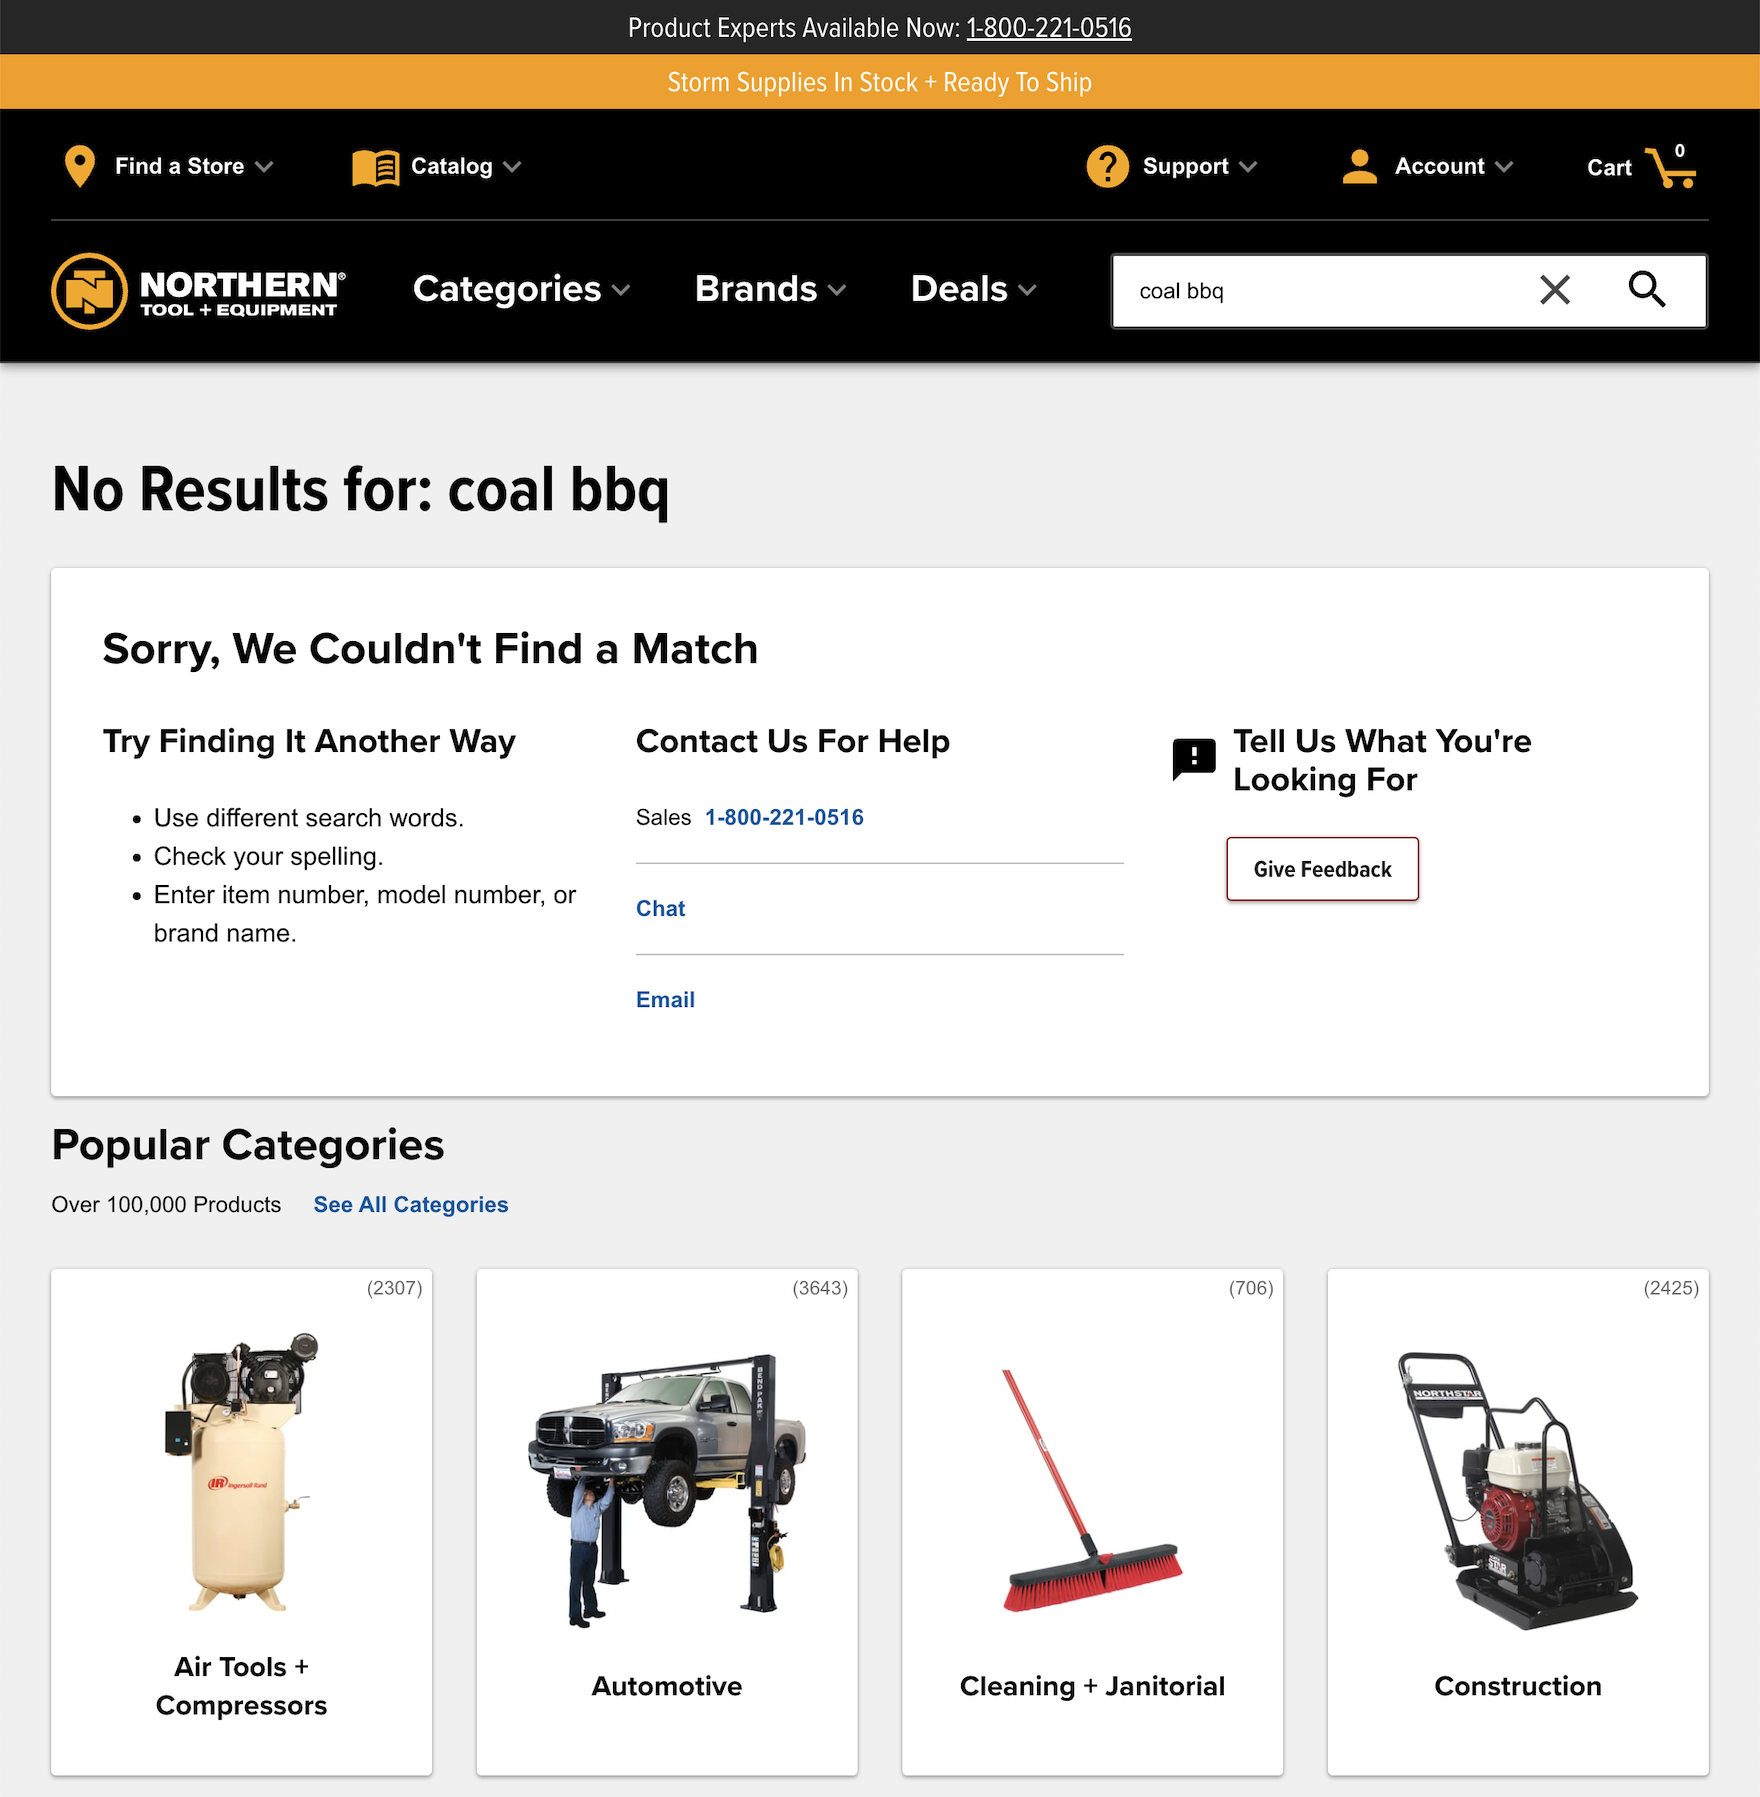Click the Northern Tool + Equipment logo
Screen dimensions: 1760x1797
point(198,291)
